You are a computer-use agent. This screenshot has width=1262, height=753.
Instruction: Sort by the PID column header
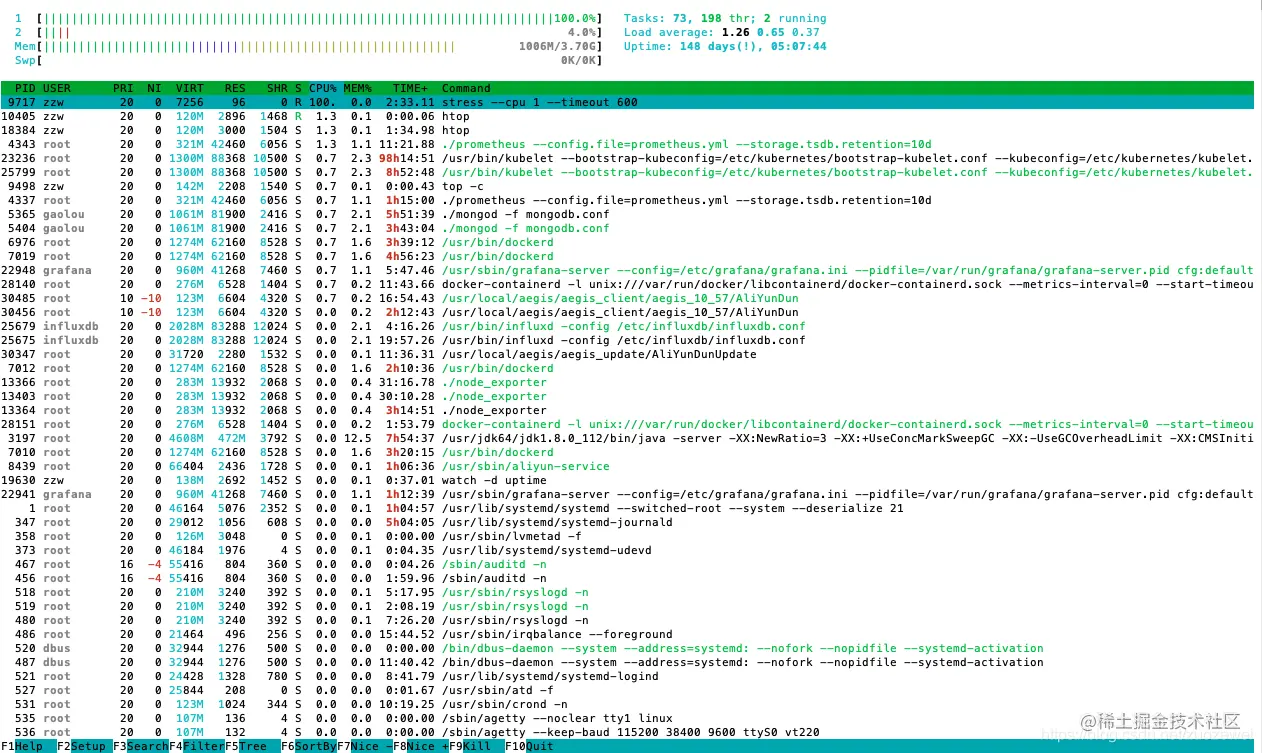26,88
